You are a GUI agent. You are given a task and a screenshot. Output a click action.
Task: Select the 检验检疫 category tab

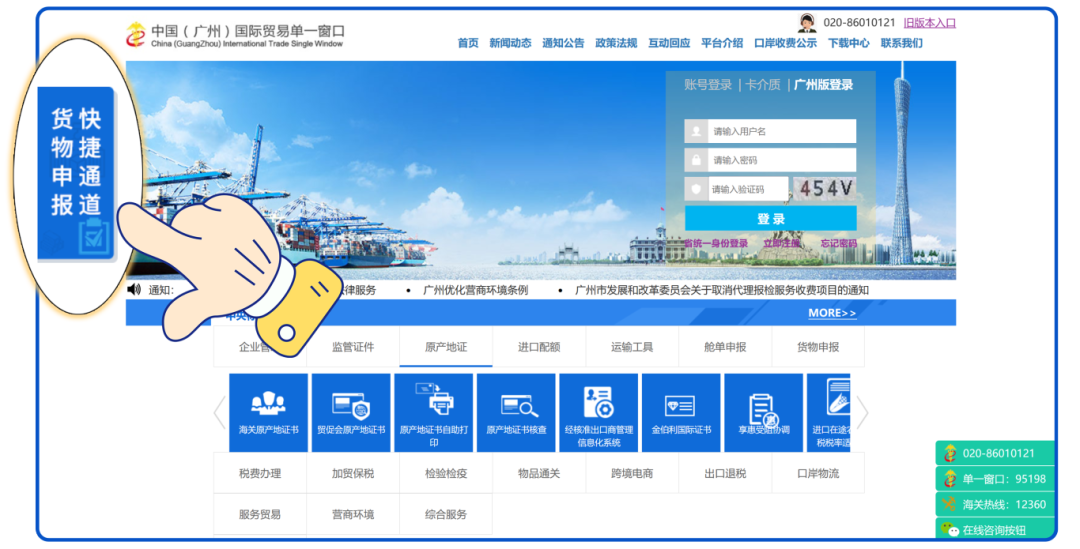point(446,473)
